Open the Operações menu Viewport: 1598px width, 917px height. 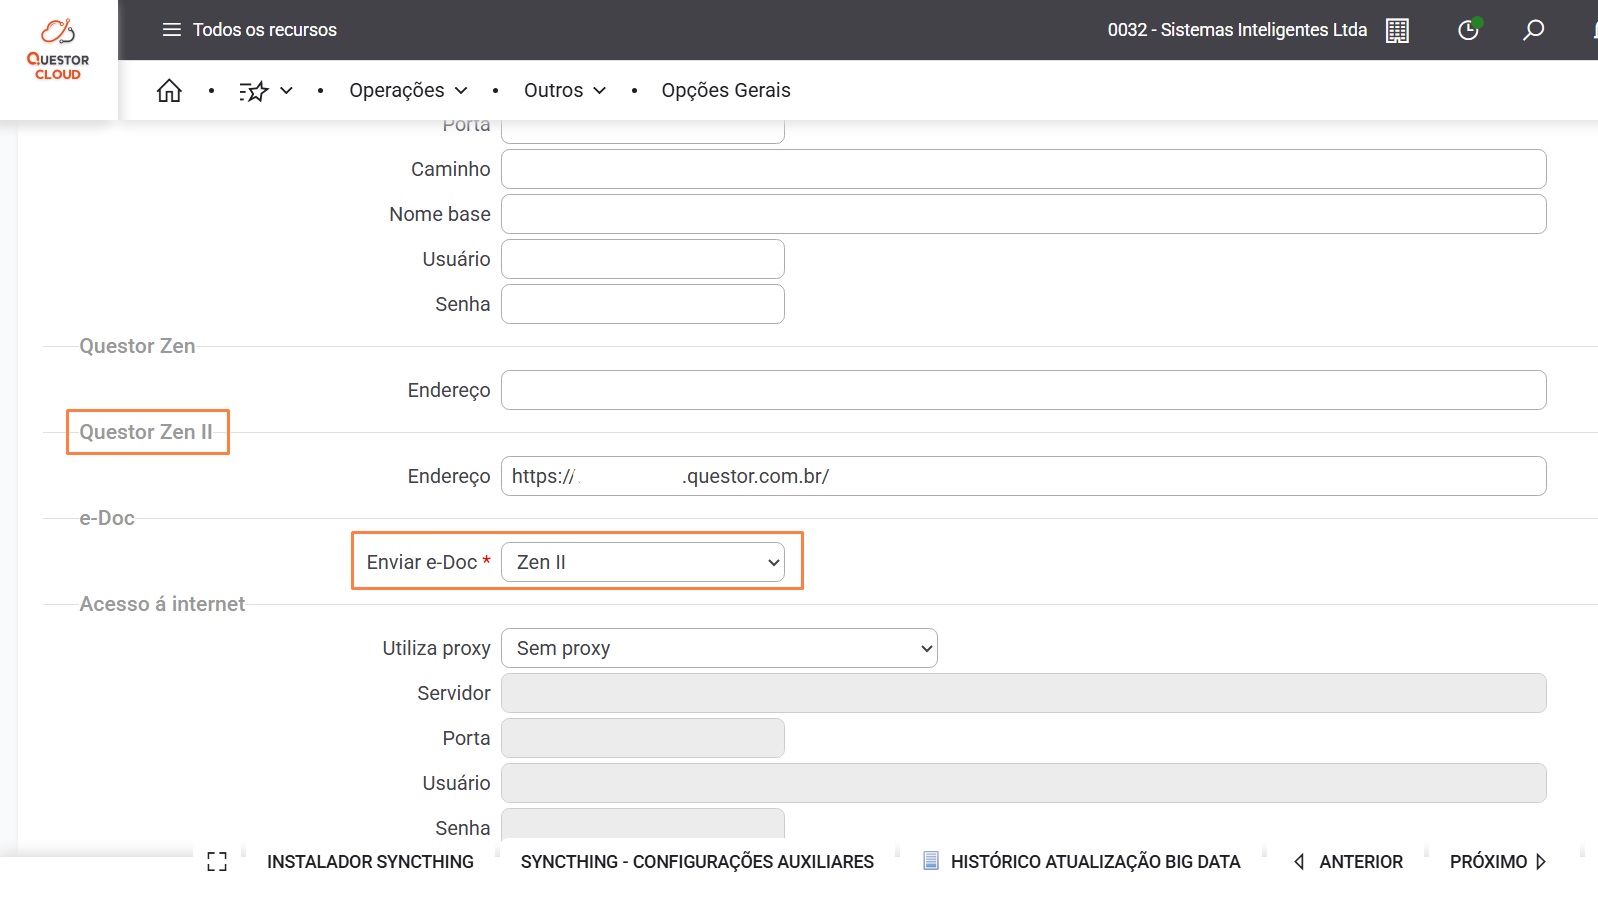[408, 91]
